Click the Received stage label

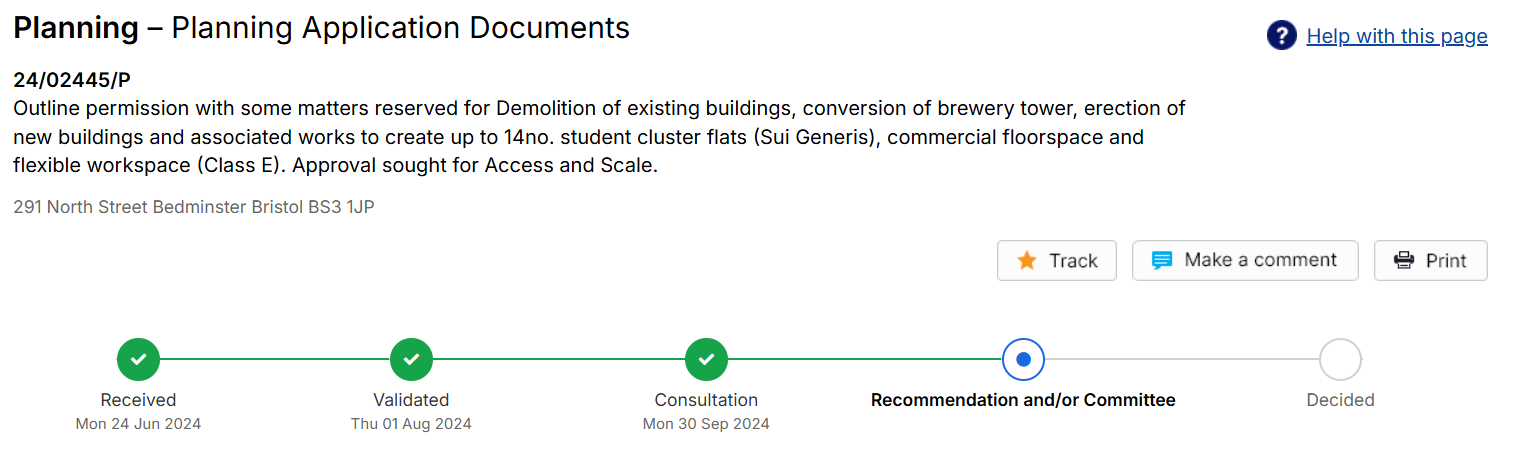(x=138, y=400)
